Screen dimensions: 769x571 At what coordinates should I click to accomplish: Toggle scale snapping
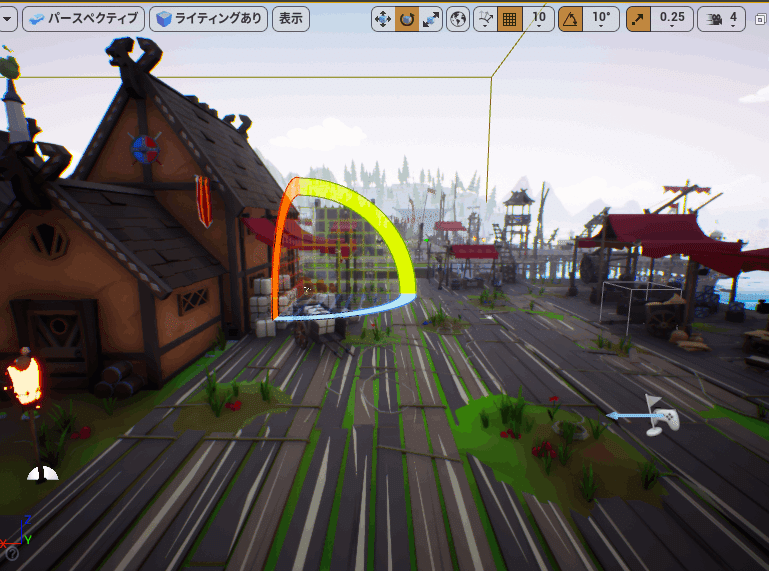pos(639,19)
